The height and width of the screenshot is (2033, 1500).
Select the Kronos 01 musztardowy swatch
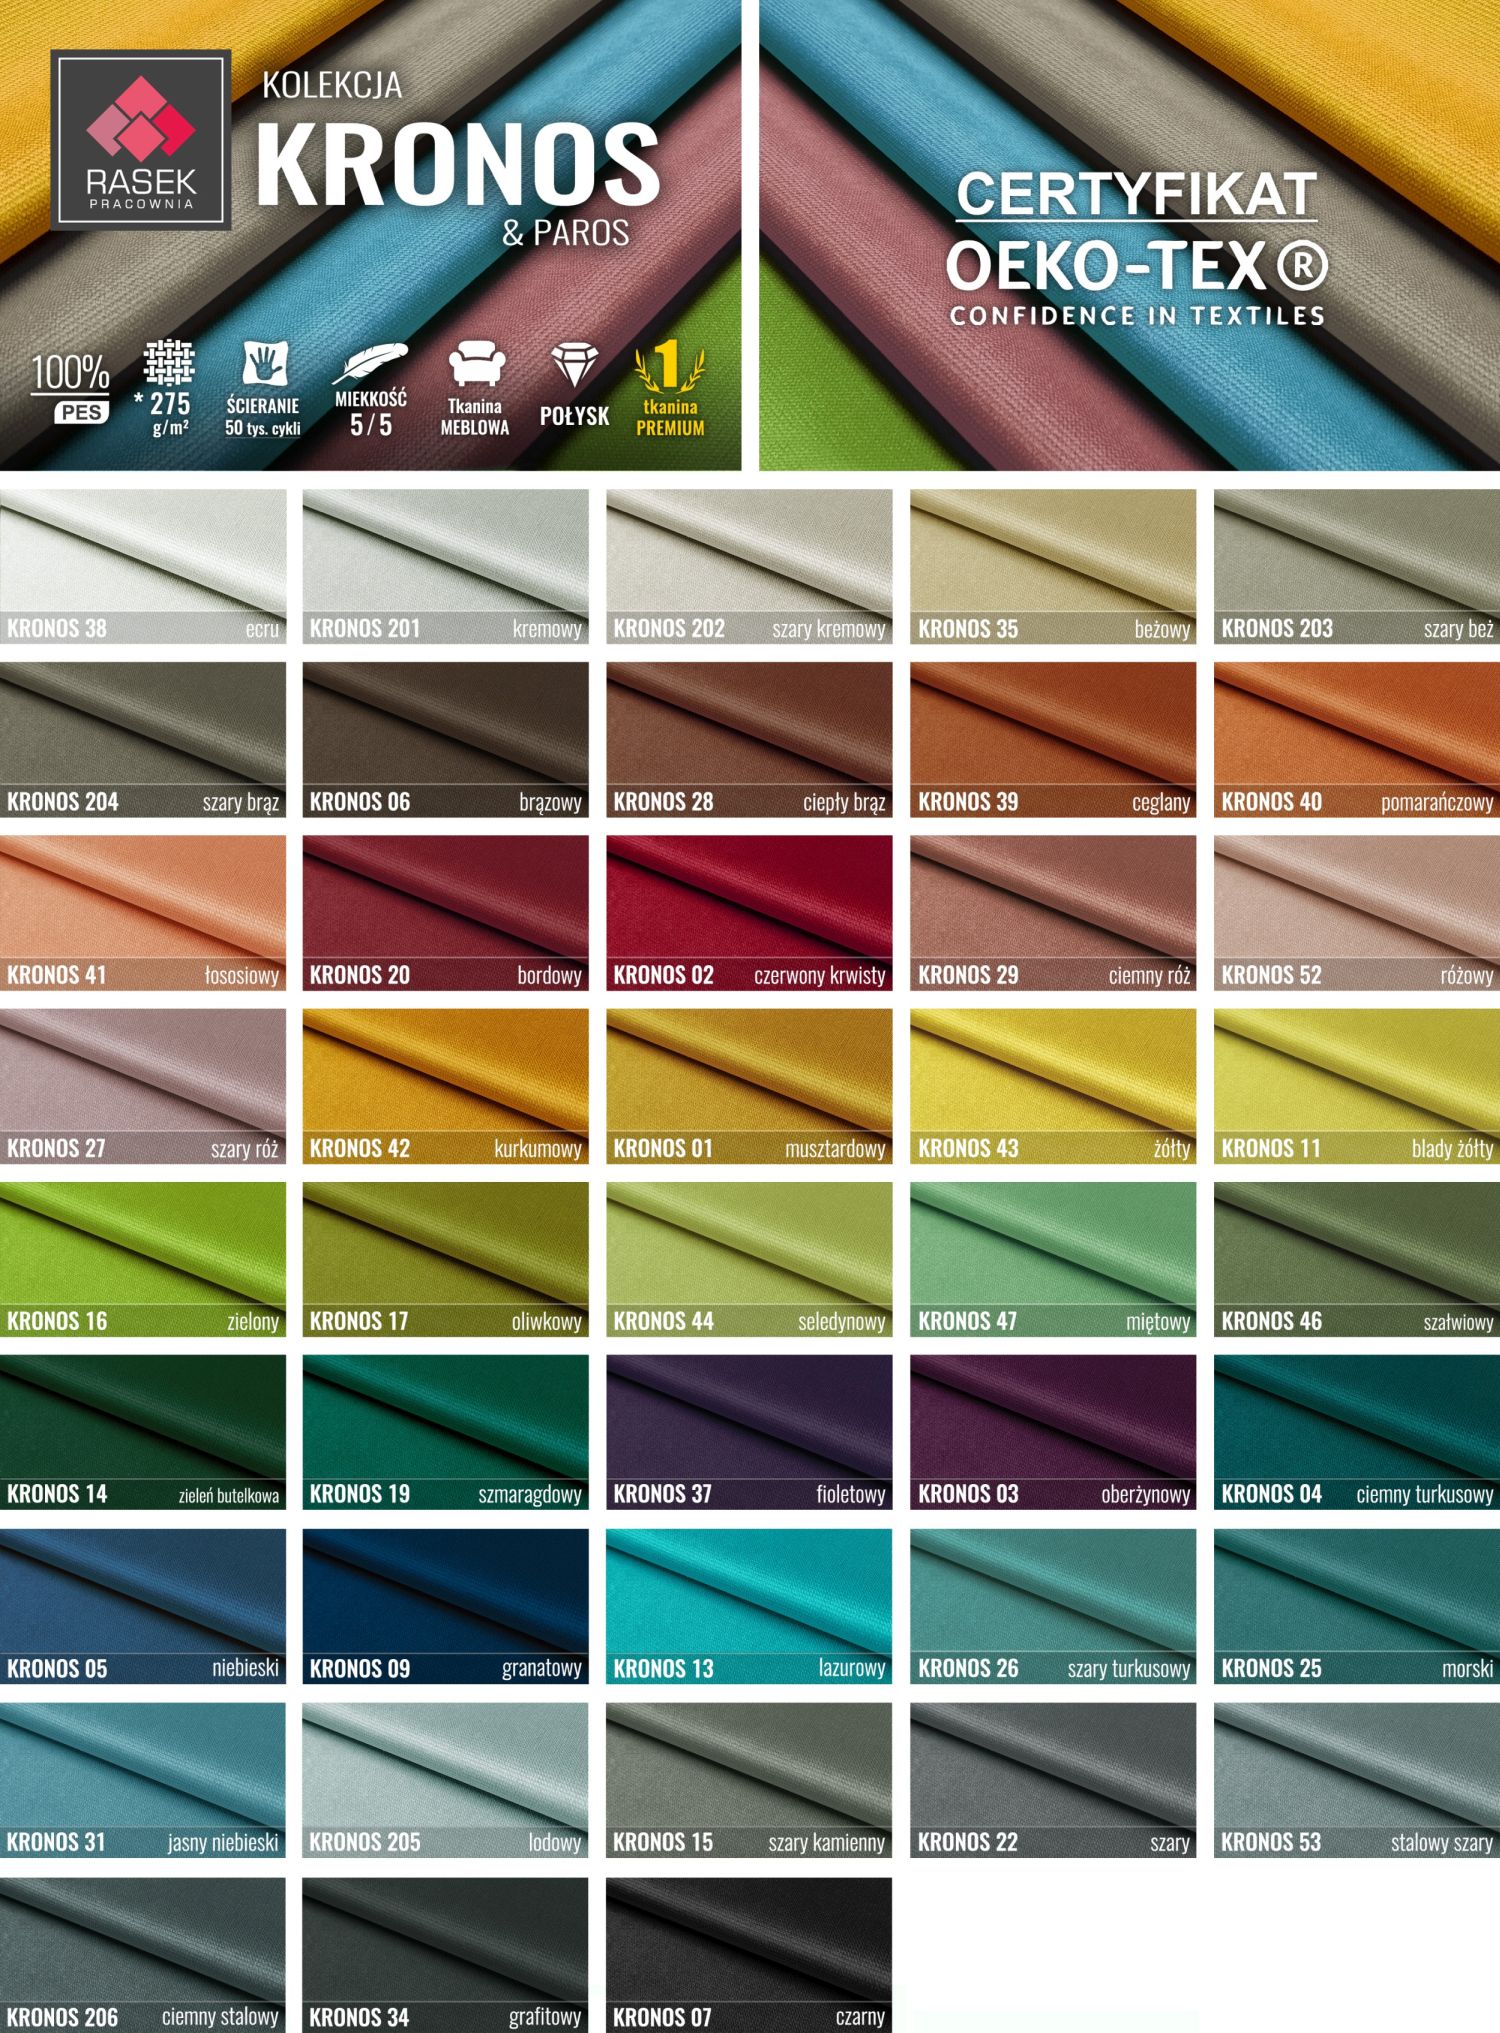click(x=750, y=1086)
